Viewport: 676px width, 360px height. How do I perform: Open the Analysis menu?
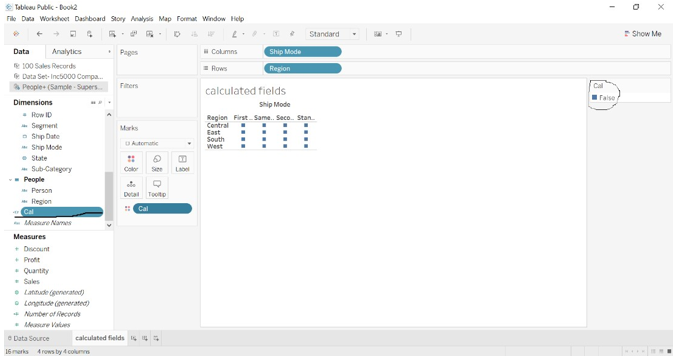(142, 19)
